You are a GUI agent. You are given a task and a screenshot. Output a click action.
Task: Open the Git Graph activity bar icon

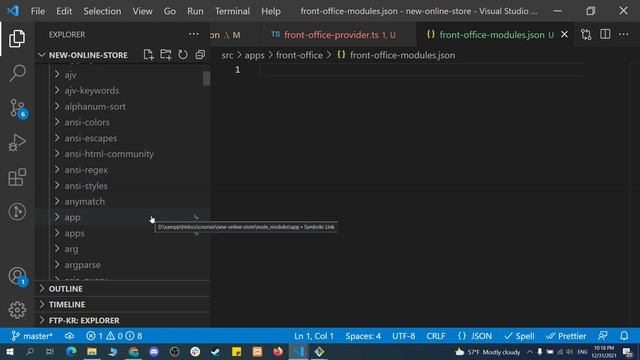point(17,211)
